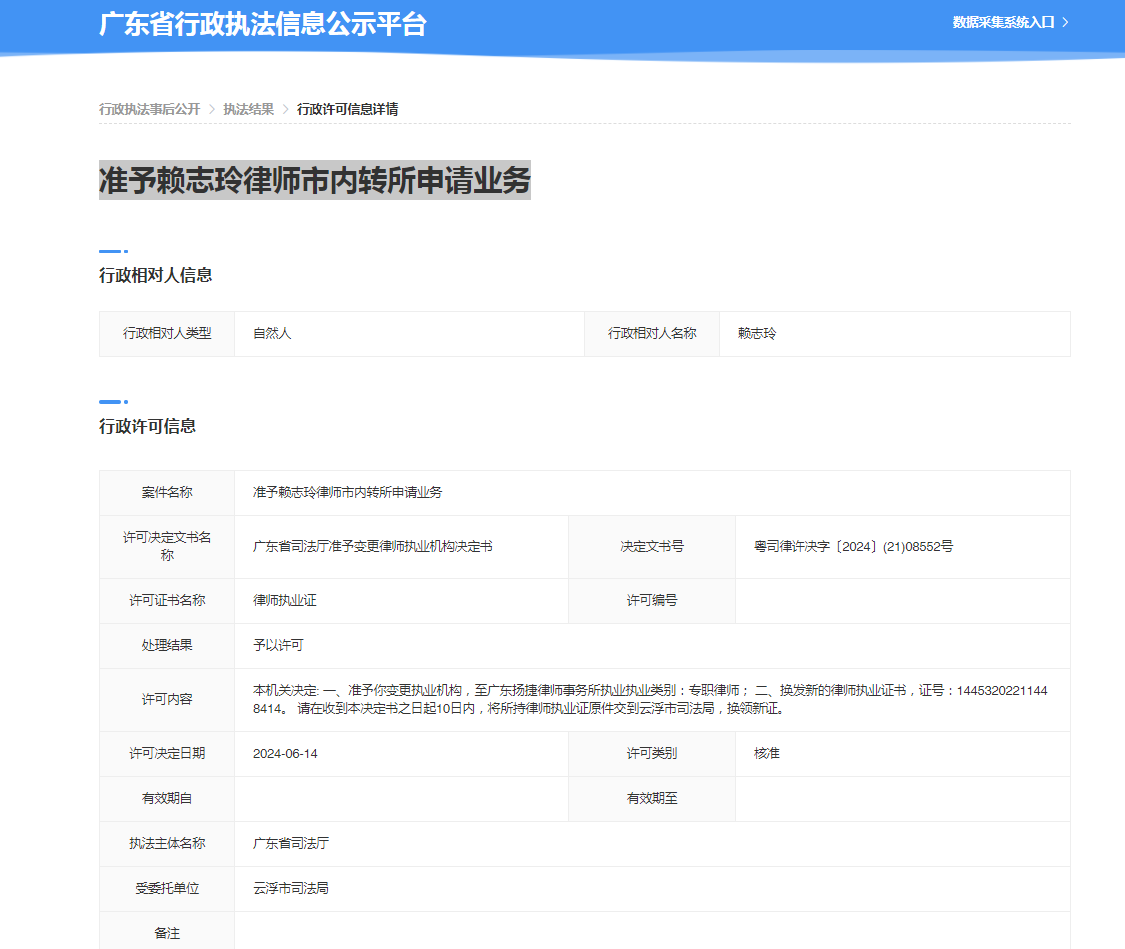Image resolution: width=1125 pixels, height=949 pixels.
Task: Click the 广东省行政执法信息公示平台 site title
Action: (x=263, y=24)
